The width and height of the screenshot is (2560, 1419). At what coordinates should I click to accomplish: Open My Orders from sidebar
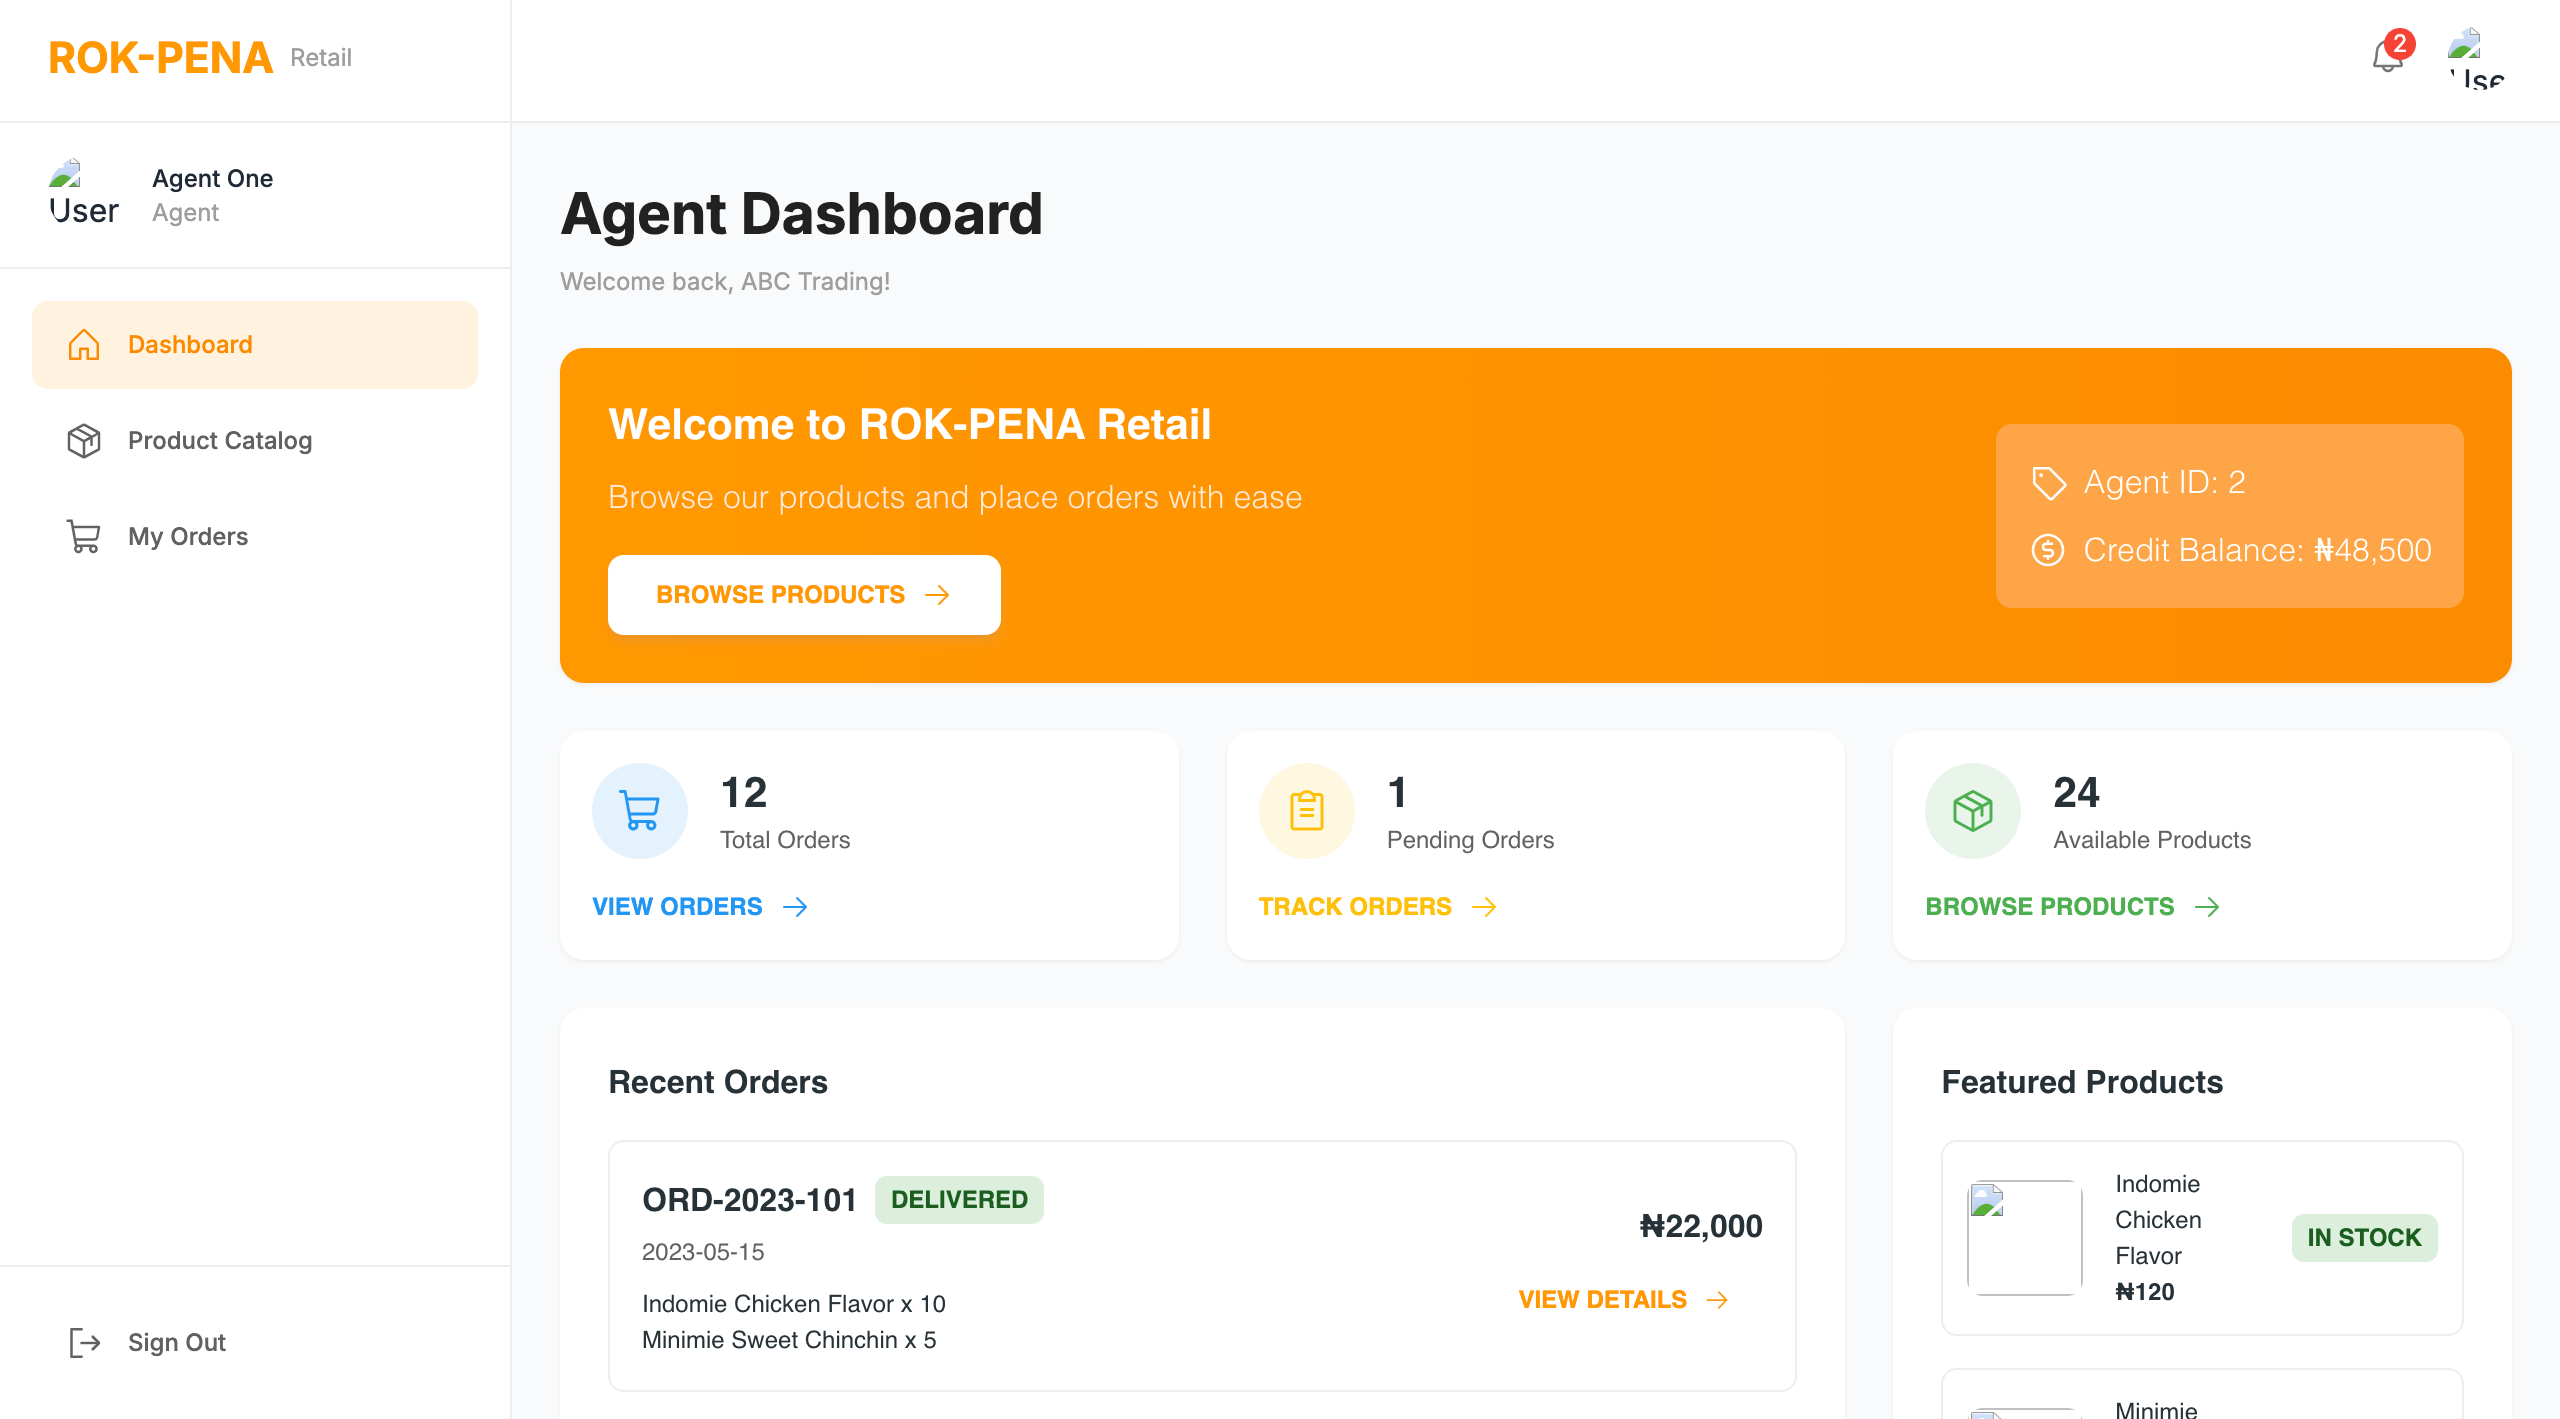pyautogui.click(x=188, y=537)
